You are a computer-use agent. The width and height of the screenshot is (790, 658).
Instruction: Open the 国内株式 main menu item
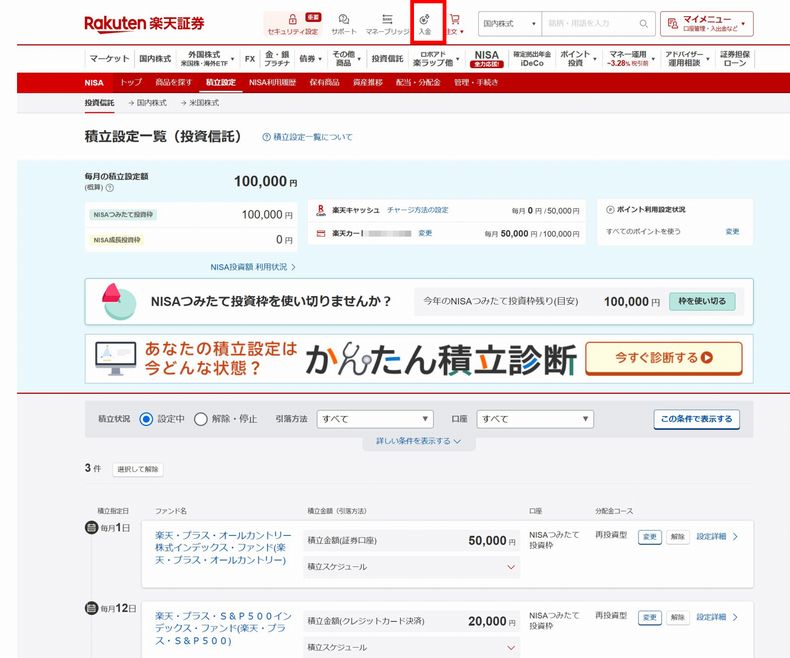(x=155, y=58)
